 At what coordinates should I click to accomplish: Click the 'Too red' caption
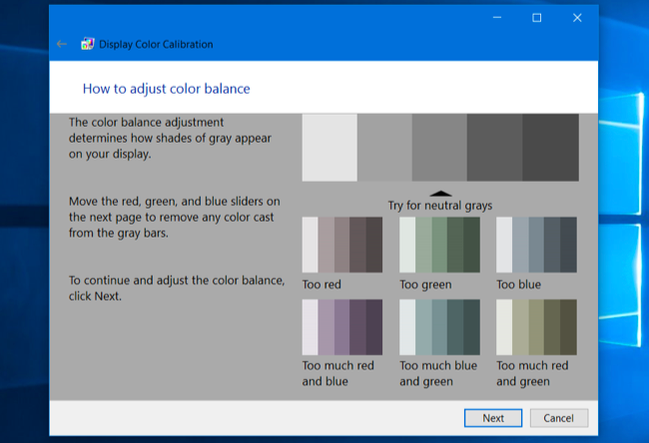click(322, 284)
